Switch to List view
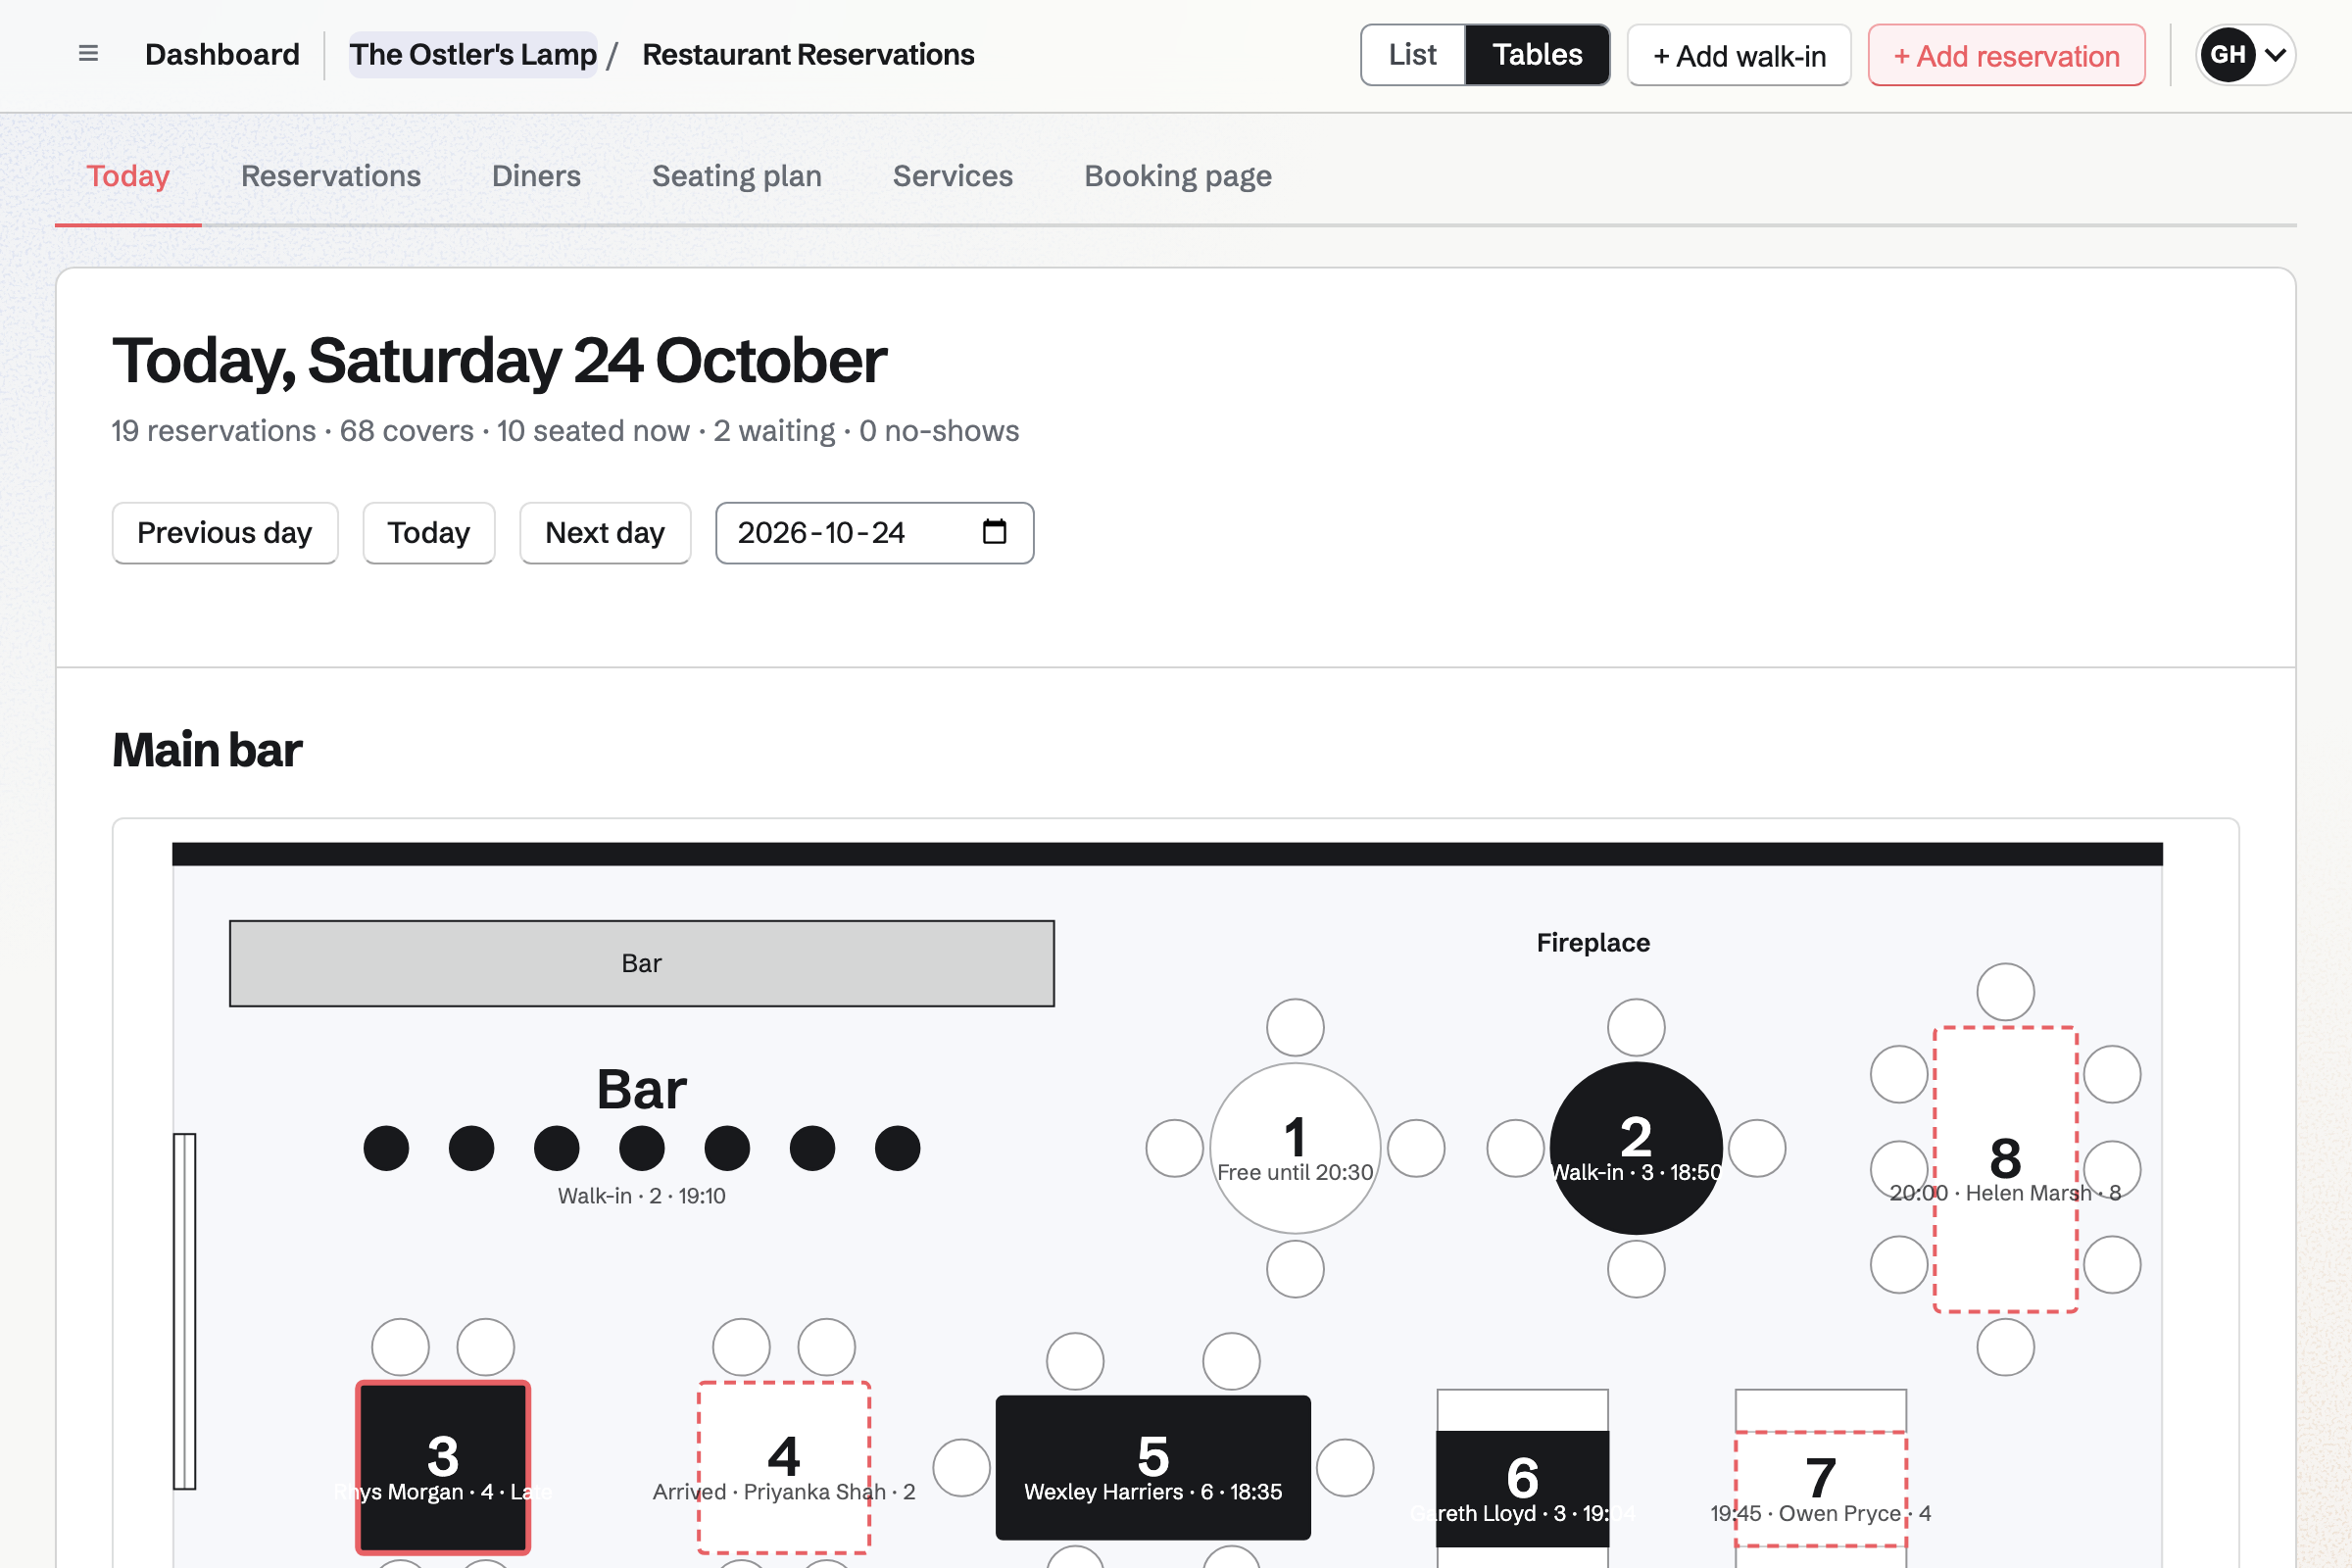 tap(1412, 55)
